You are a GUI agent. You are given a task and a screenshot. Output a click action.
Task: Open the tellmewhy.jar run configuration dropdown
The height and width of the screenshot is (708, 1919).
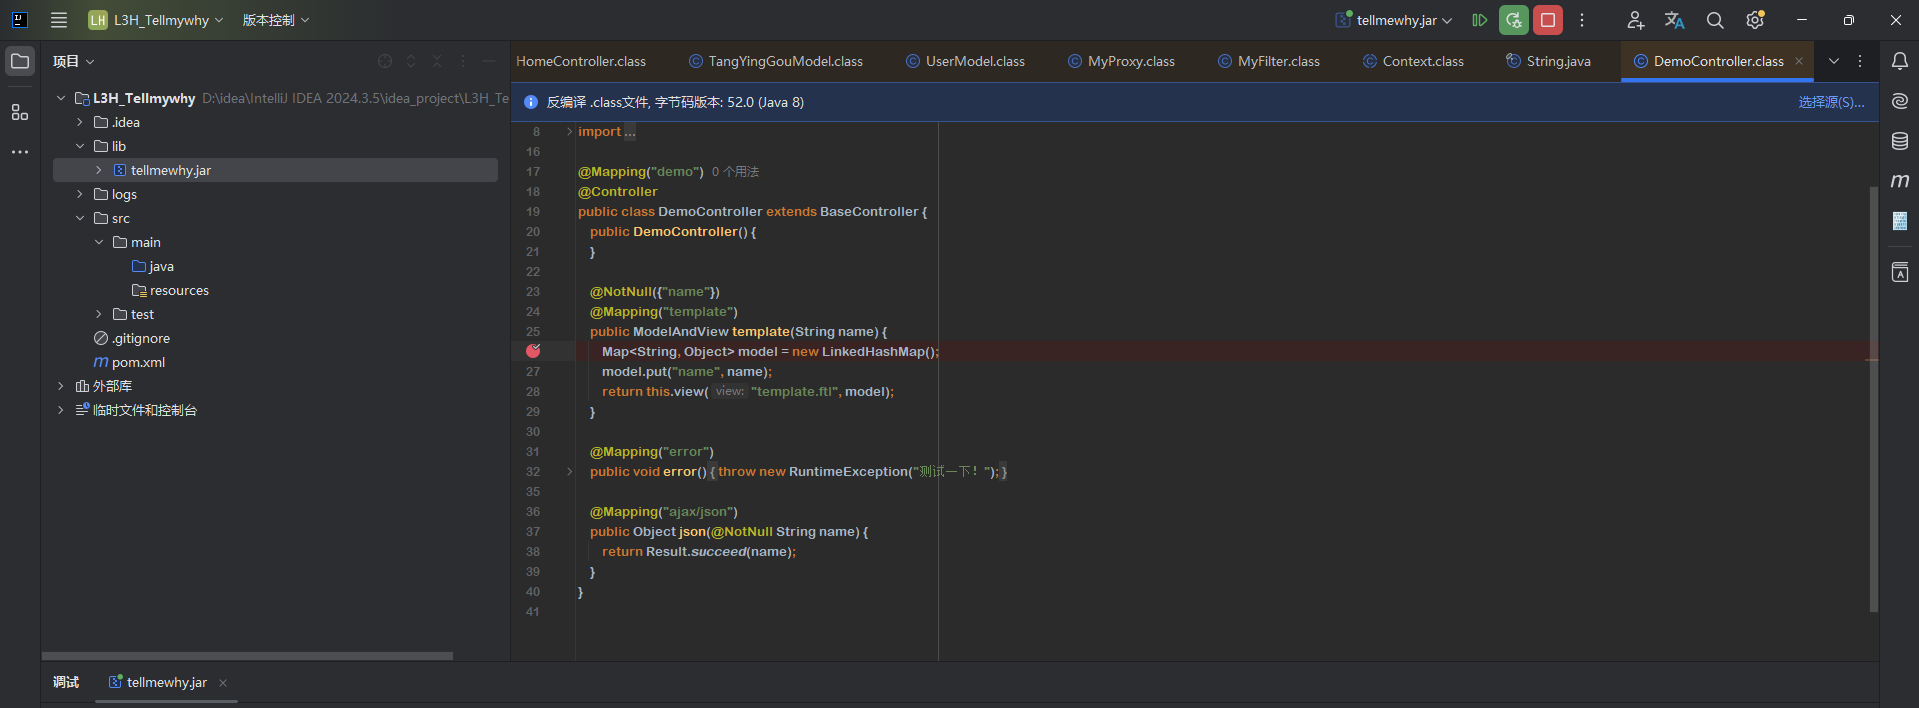point(1395,20)
